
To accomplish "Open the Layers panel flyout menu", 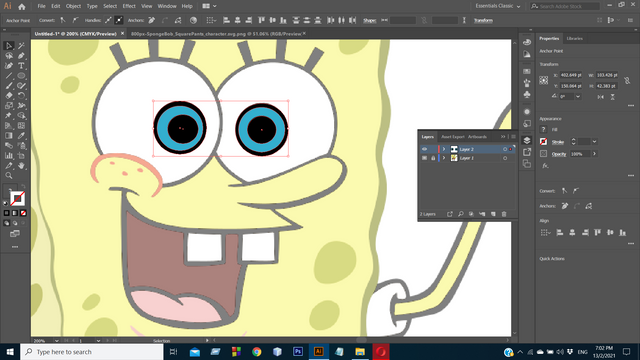I will click(513, 137).
